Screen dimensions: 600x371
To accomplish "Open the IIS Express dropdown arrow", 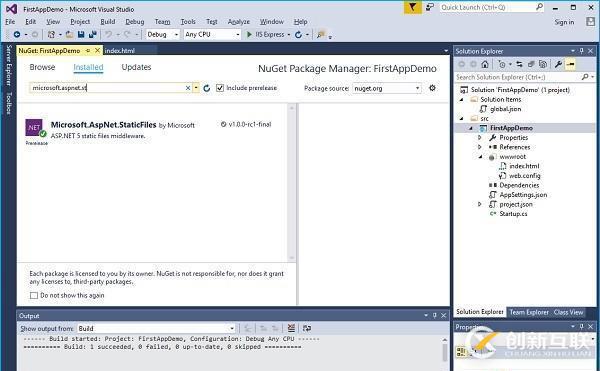I will (x=289, y=35).
